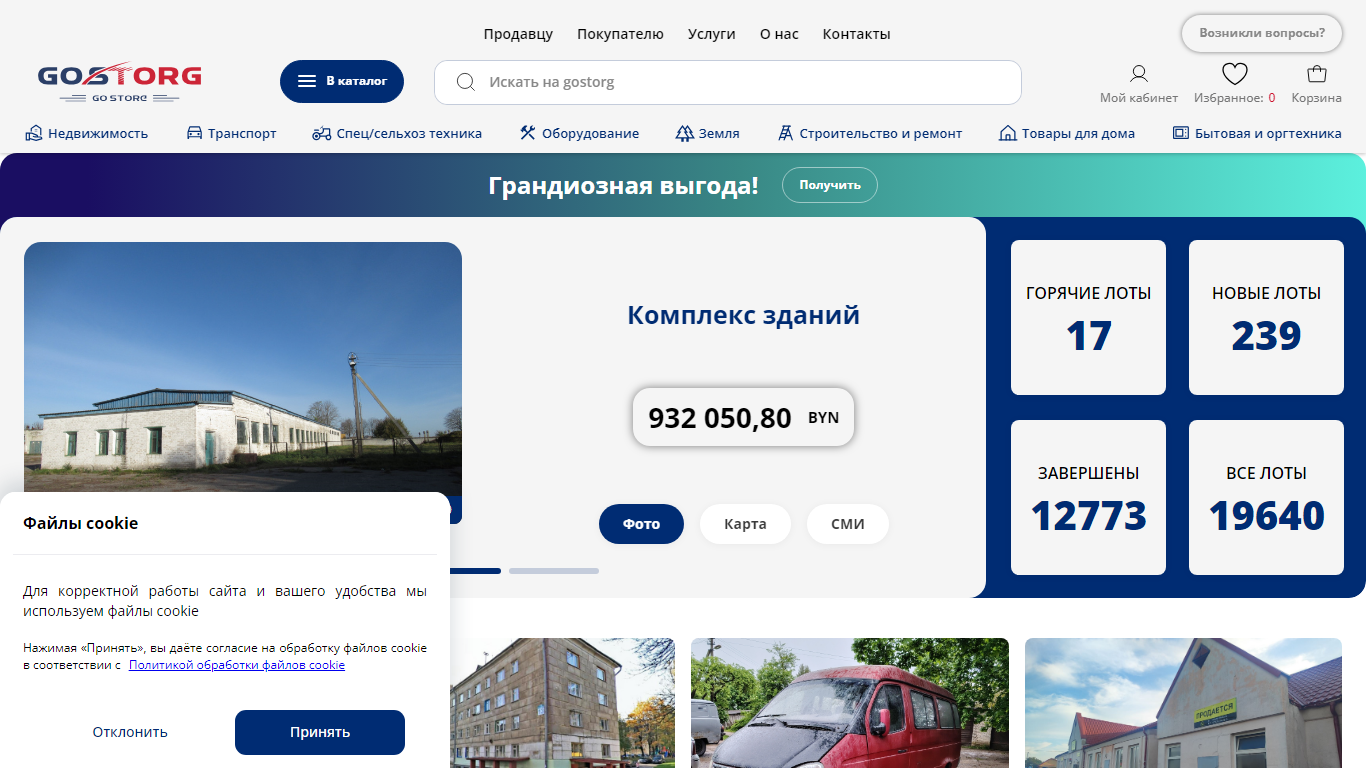
Task: Open the В каталог button
Action: tap(342, 82)
